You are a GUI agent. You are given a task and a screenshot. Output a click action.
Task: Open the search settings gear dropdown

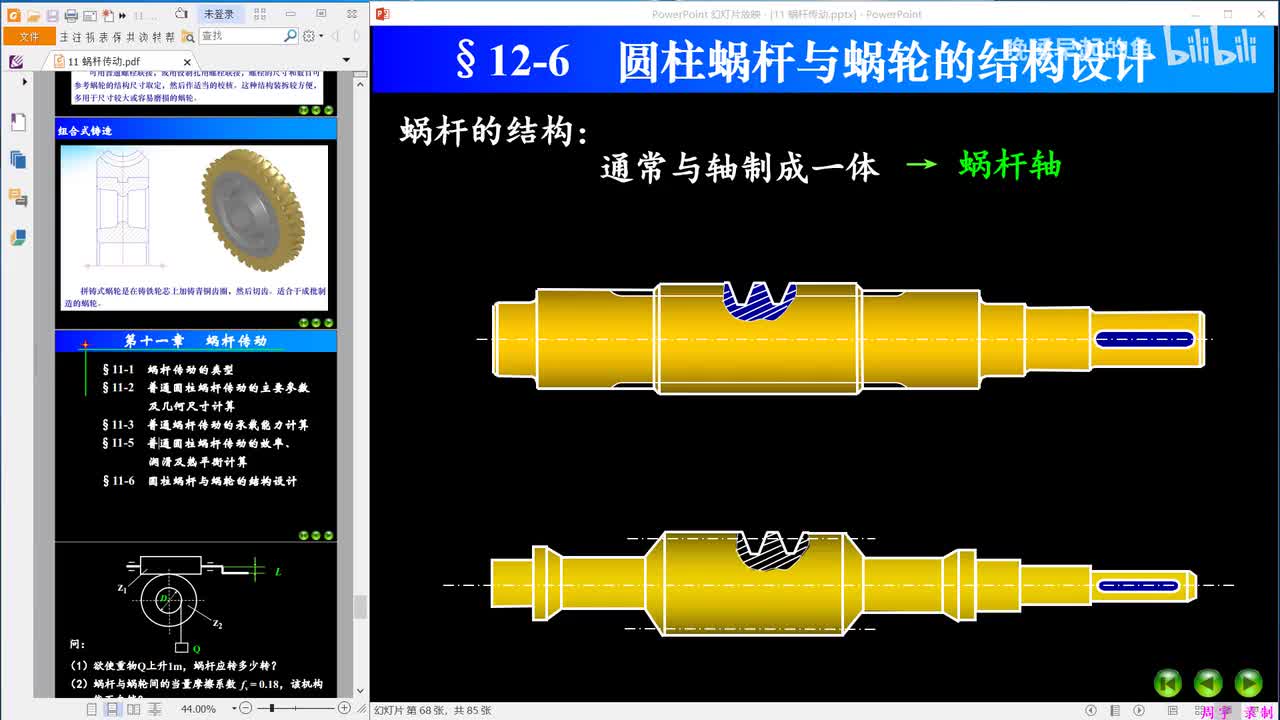coord(311,36)
